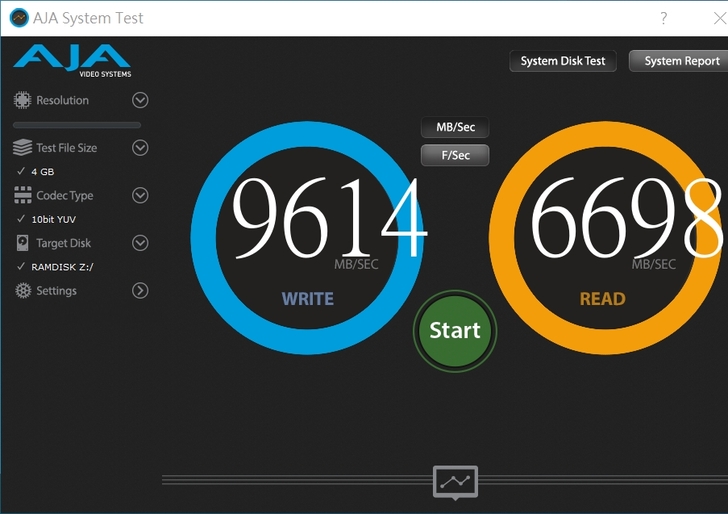This screenshot has height=514, width=728.
Task: Click the Target Disk drive icon
Action: pyautogui.click(x=22, y=243)
